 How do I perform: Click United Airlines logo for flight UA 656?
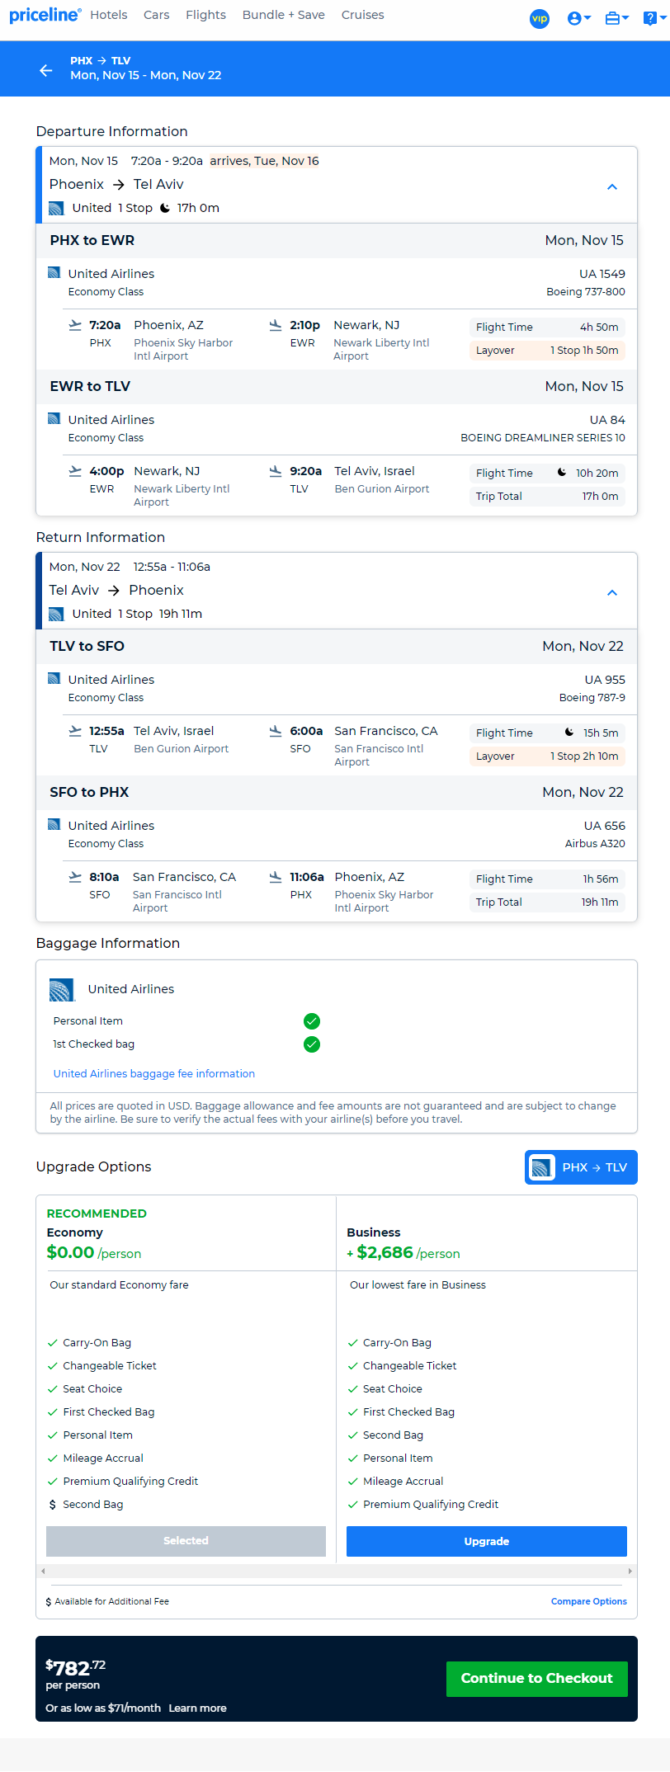(54, 825)
